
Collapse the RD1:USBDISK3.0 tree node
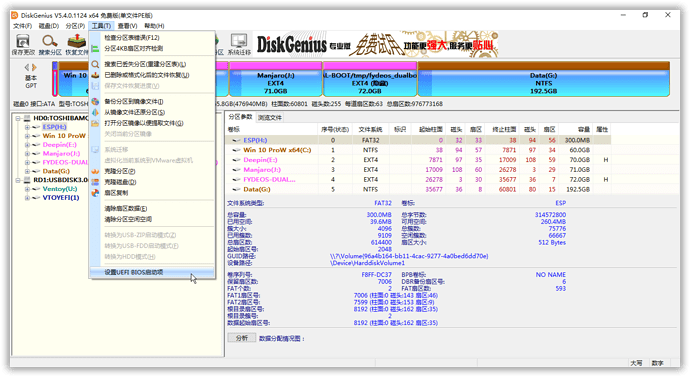pyautogui.click(x=18, y=180)
